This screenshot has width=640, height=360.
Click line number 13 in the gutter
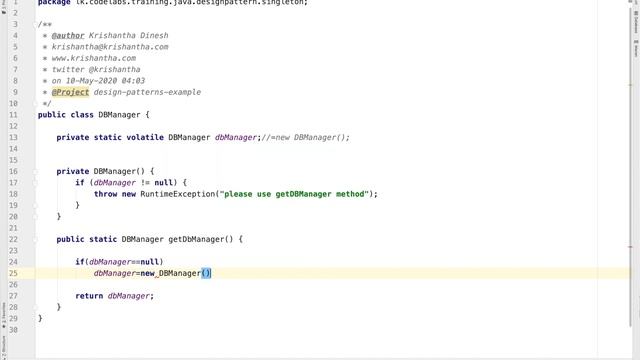pyautogui.click(x=13, y=138)
